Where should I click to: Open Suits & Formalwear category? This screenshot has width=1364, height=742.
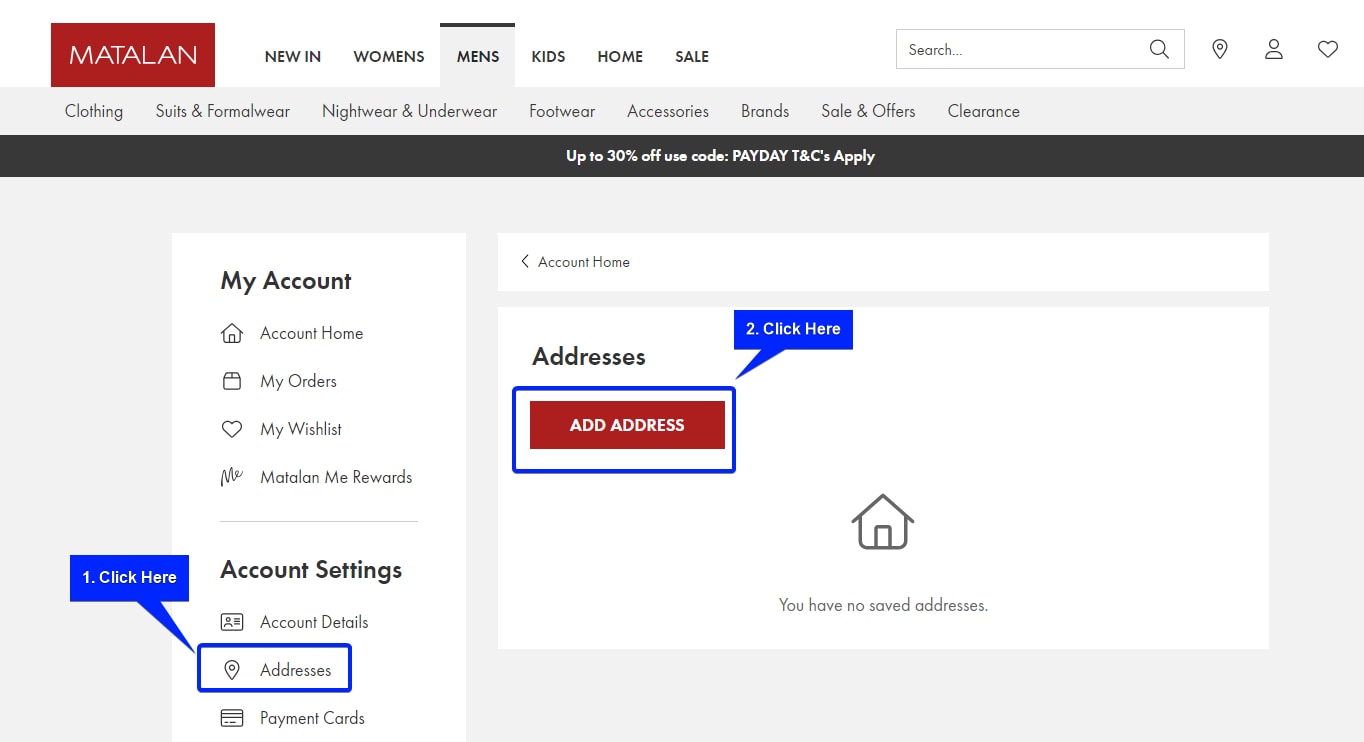pos(223,111)
